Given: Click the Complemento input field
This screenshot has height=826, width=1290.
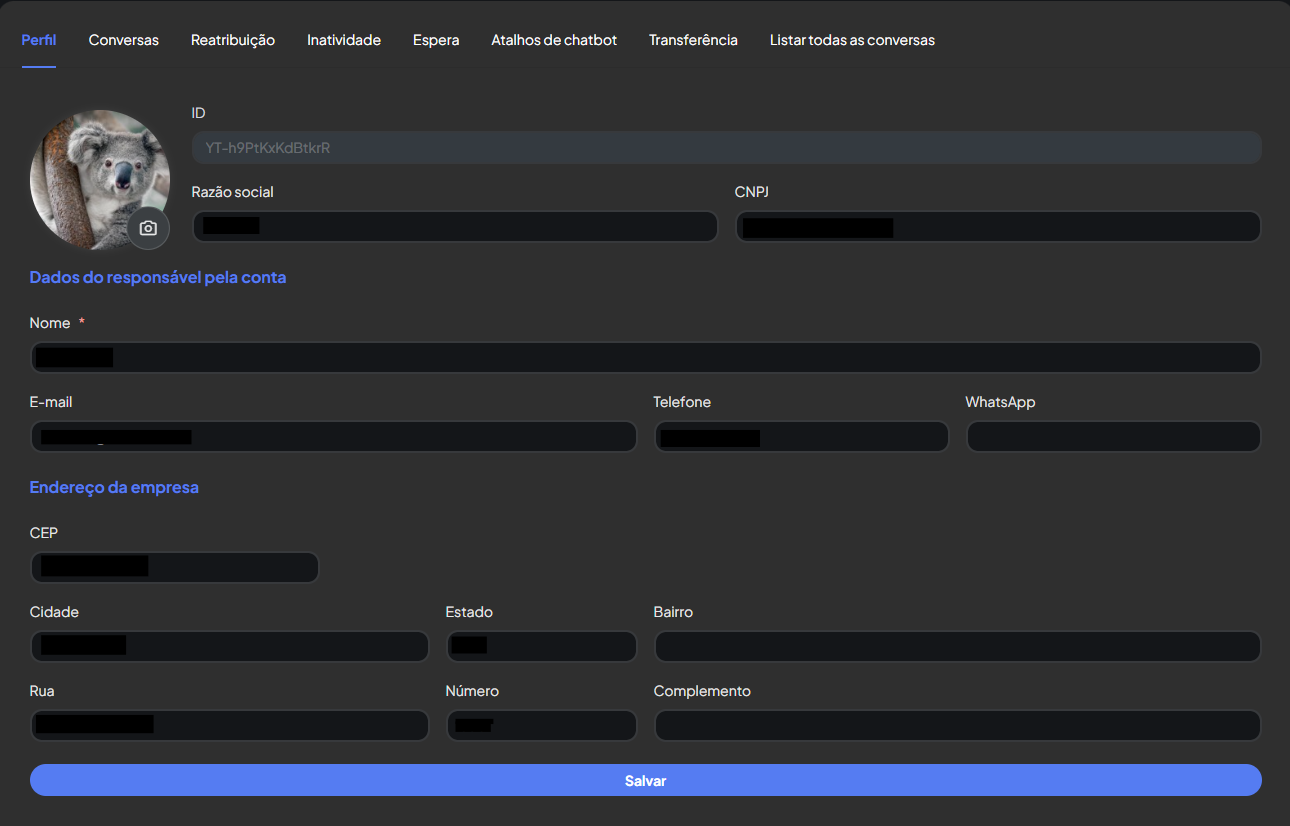Looking at the screenshot, I should click(x=957, y=725).
